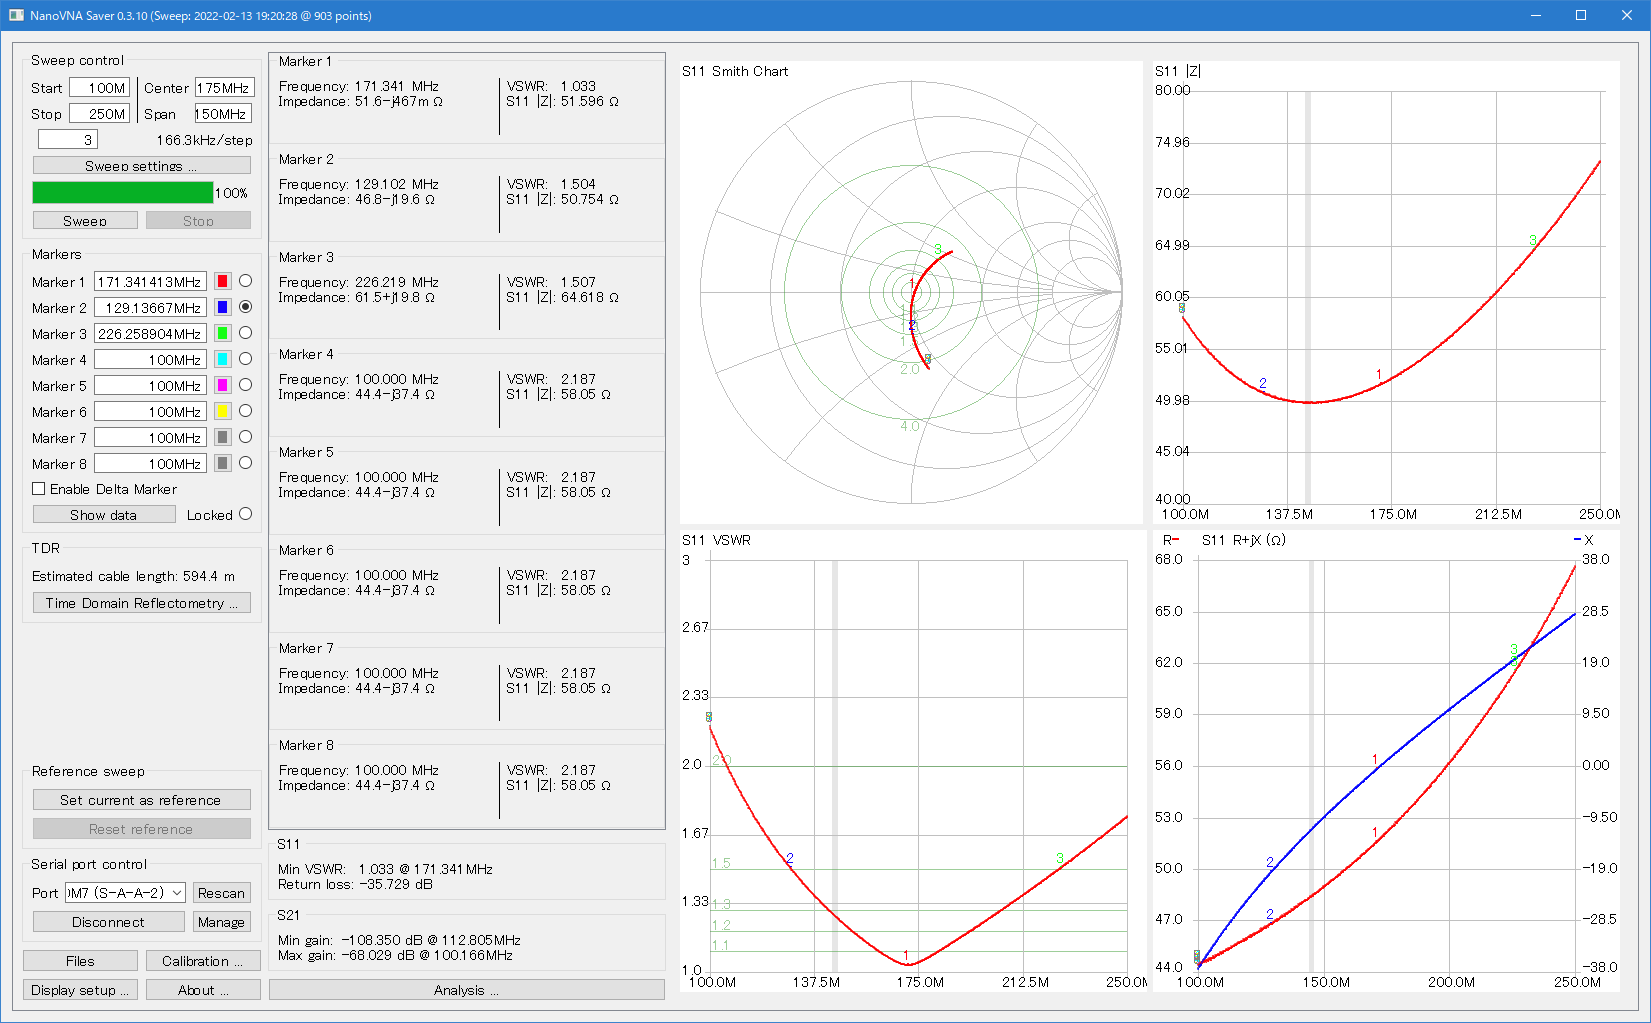Open Marker 7 gray color swatch

pyautogui.click(x=223, y=437)
